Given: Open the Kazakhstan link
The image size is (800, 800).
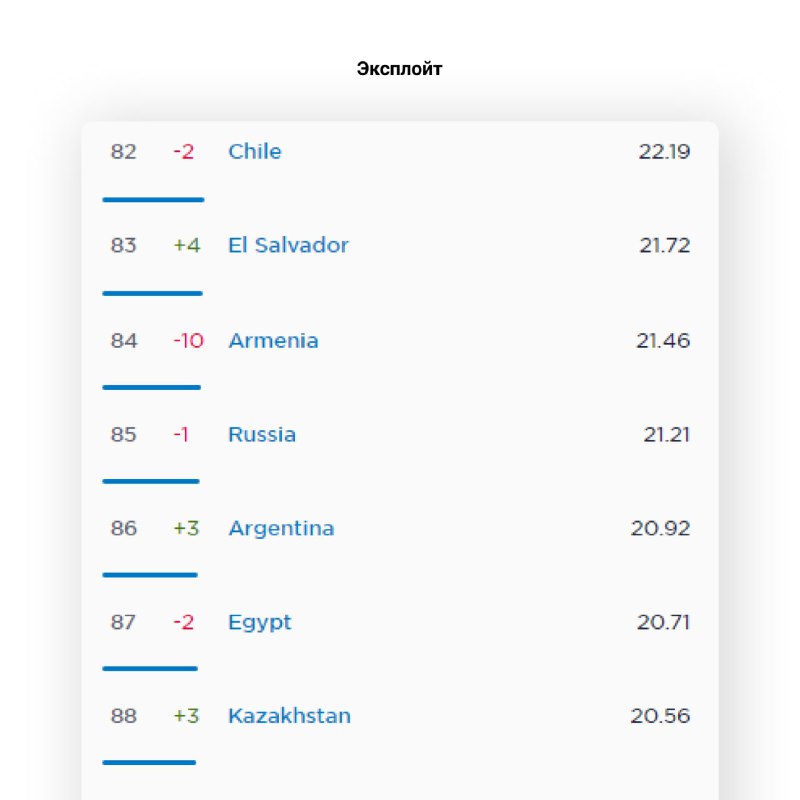Looking at the screenshot, I should click(x=289, y=717).
